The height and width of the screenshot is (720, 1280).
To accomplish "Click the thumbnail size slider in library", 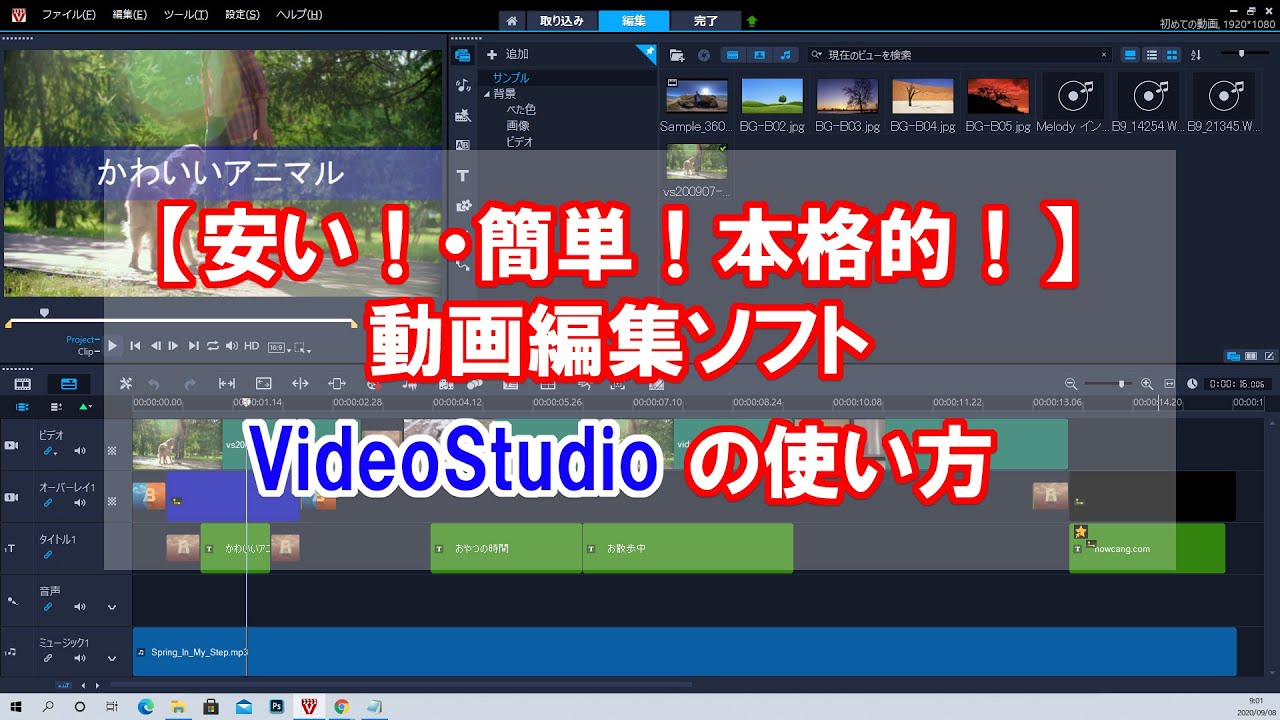I will click(x=1239, y=54).
